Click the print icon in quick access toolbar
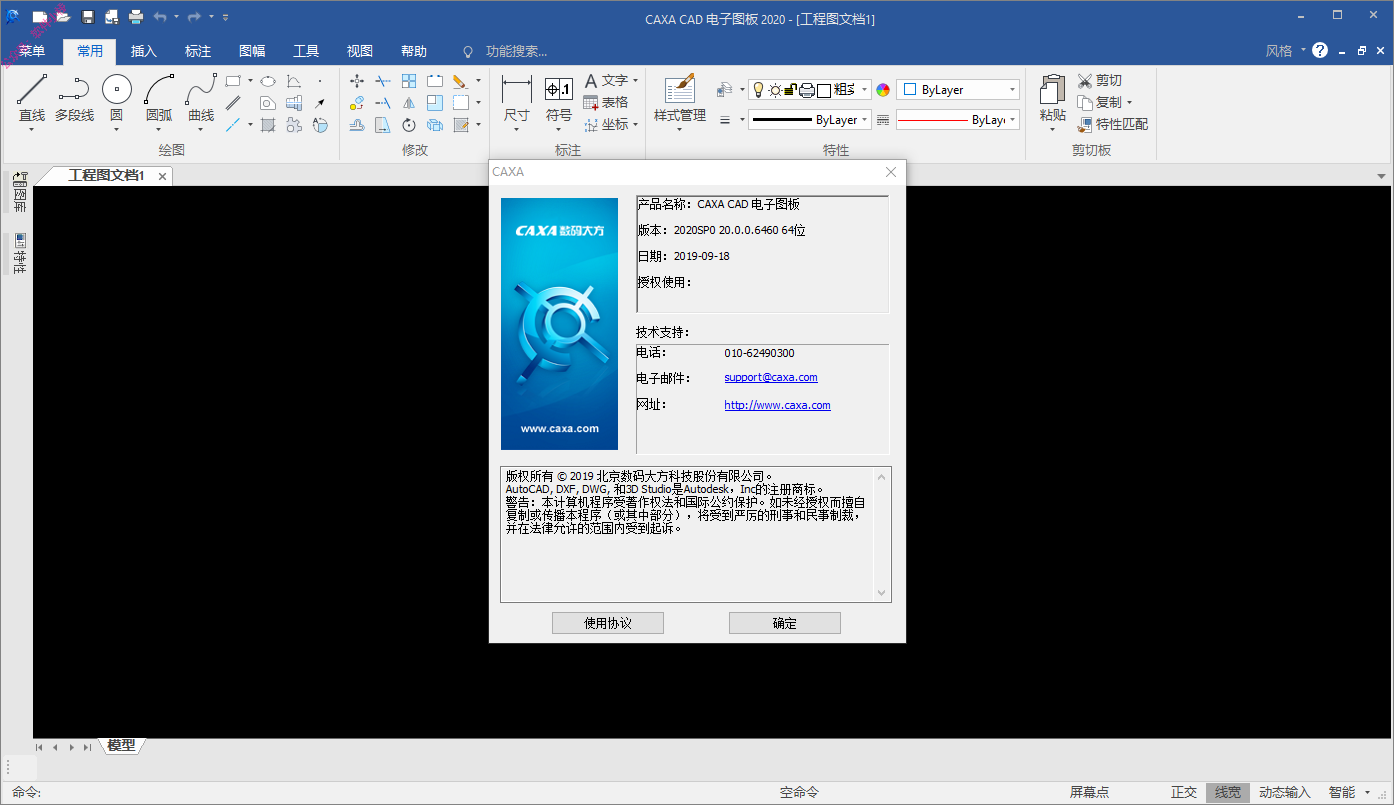Viewport: 1394px width, 805px height. point(136,17)
